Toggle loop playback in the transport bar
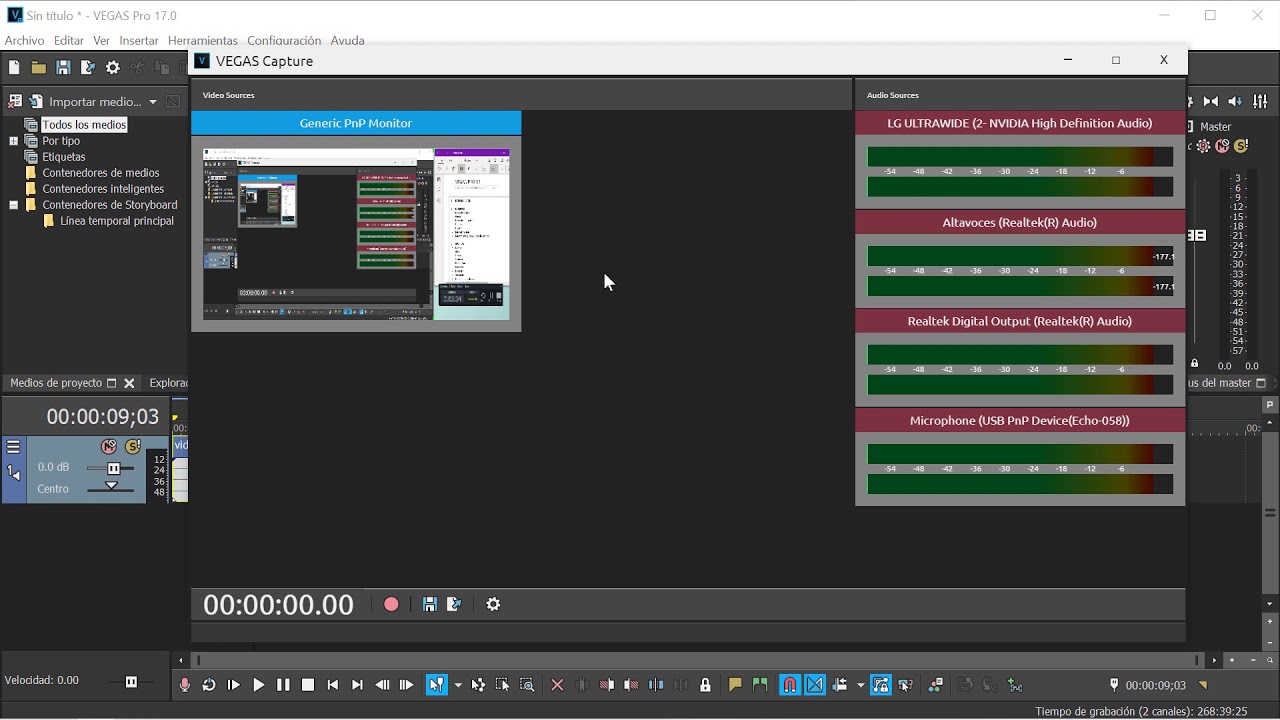 tap(209, 685)
